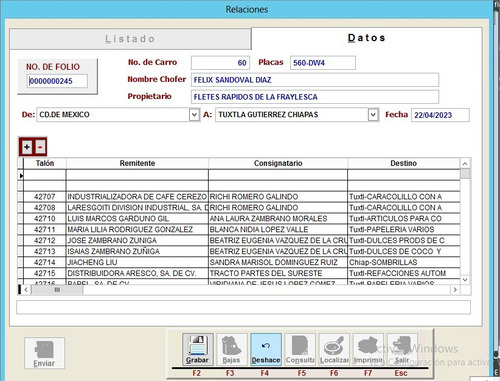This screenshot has width=500, height=381.
Task: Click the No. de Carro field
Action: coord(220,63)
